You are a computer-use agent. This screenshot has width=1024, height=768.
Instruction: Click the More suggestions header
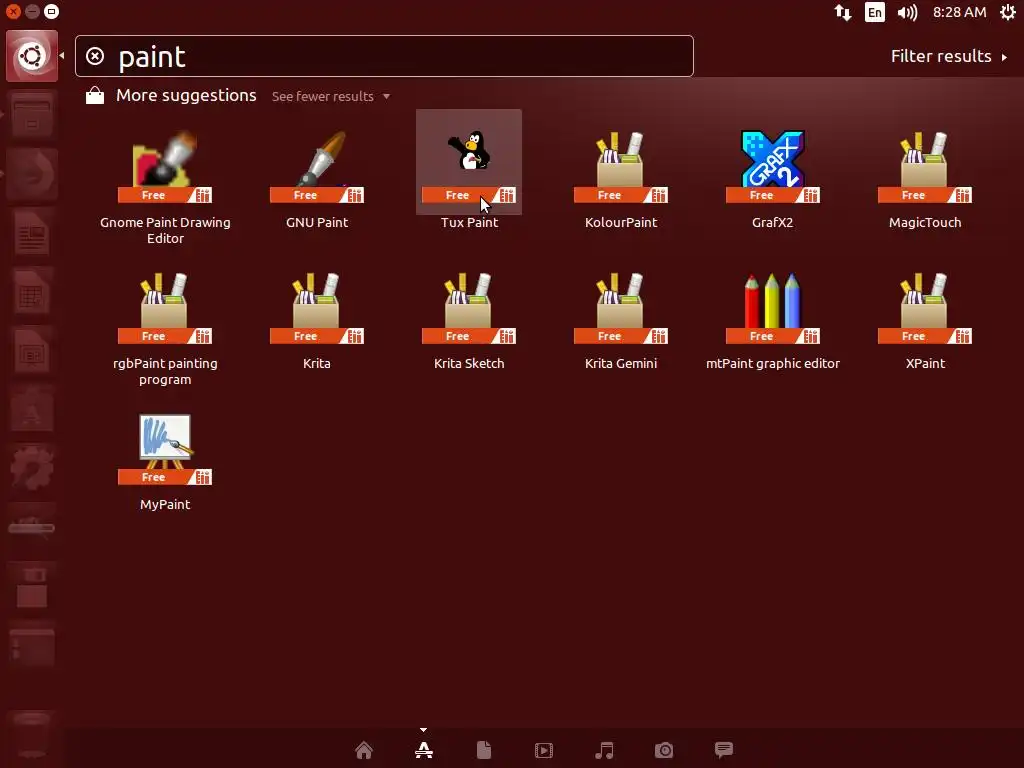pos(186,95)
